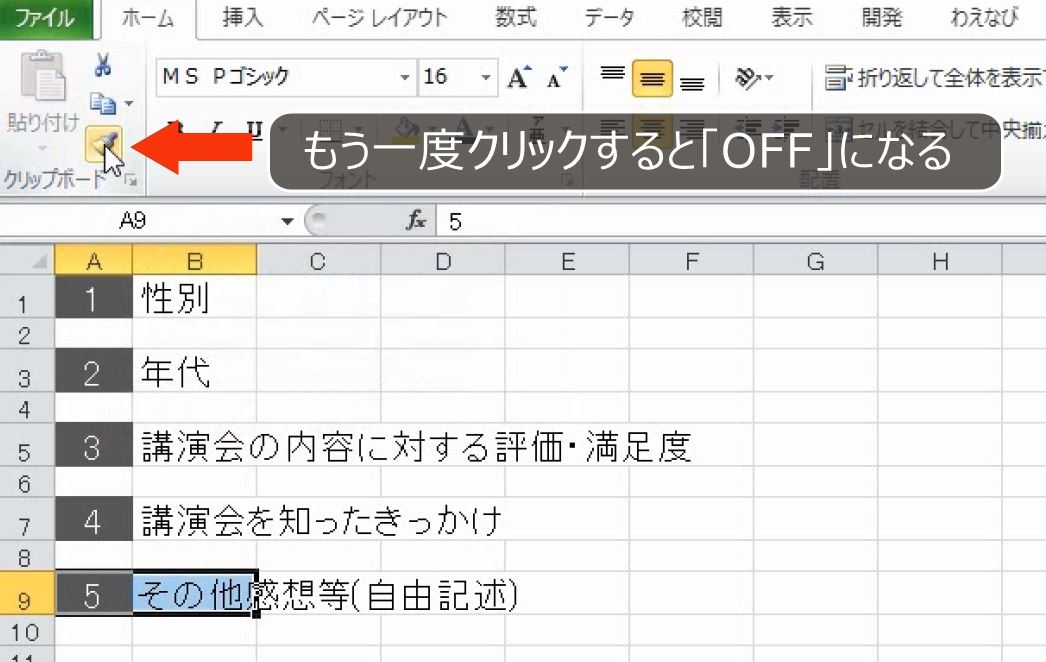Select row 2 header
This screenshot has width=1046, height=662.
tap(27, 334)
